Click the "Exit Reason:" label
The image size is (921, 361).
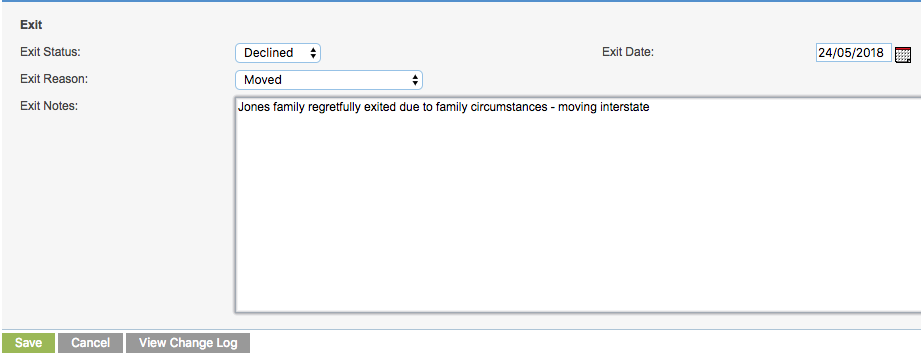point(54,79)
